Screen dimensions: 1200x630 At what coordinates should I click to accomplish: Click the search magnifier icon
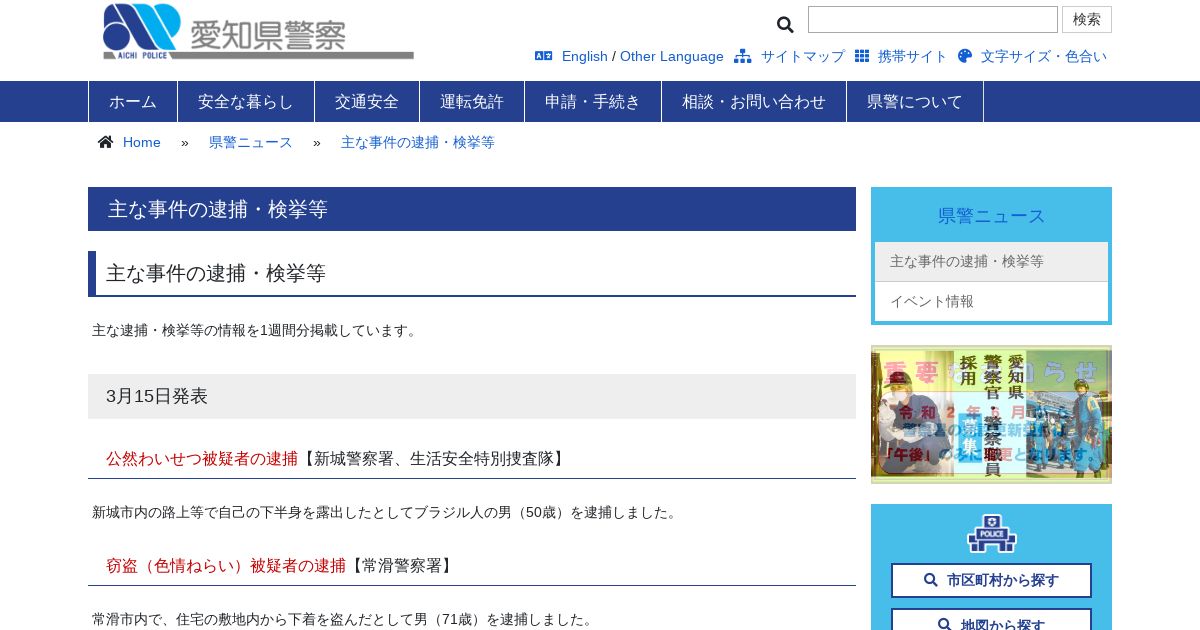coord(785,24)
